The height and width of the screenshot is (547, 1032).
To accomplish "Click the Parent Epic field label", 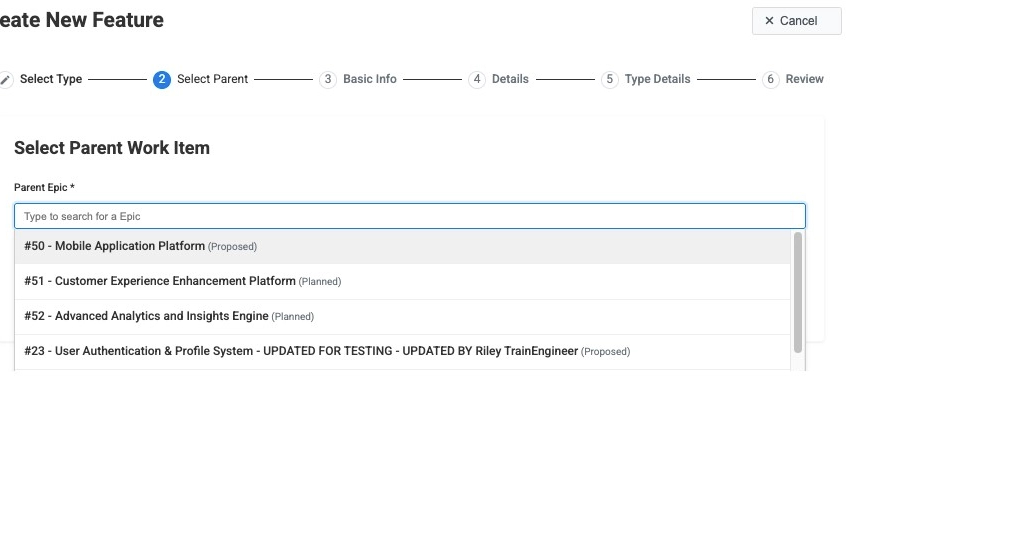I will pyautogui.click(x=44, y=188).
